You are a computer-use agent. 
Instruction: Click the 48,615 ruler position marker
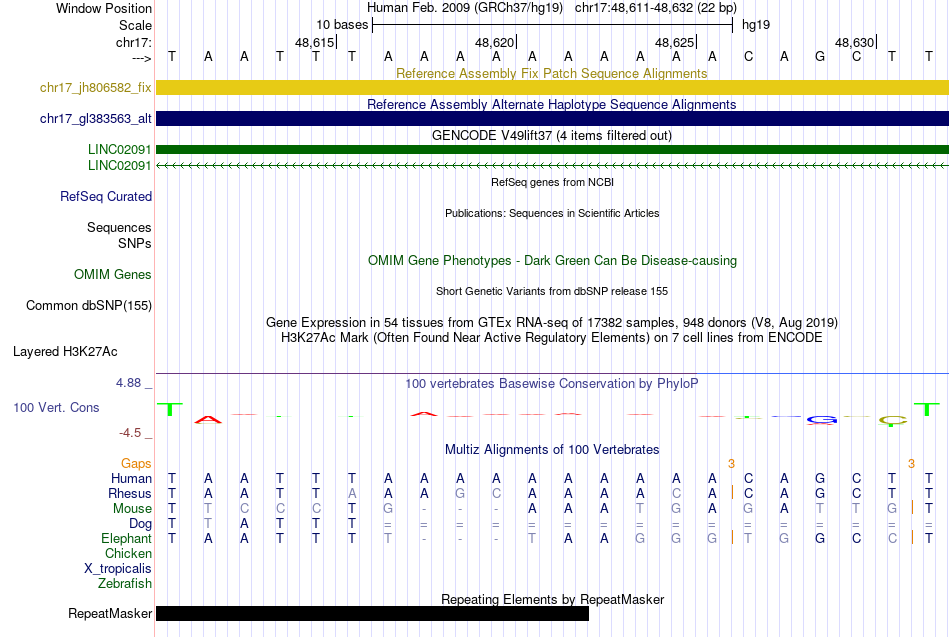(315, 42)
